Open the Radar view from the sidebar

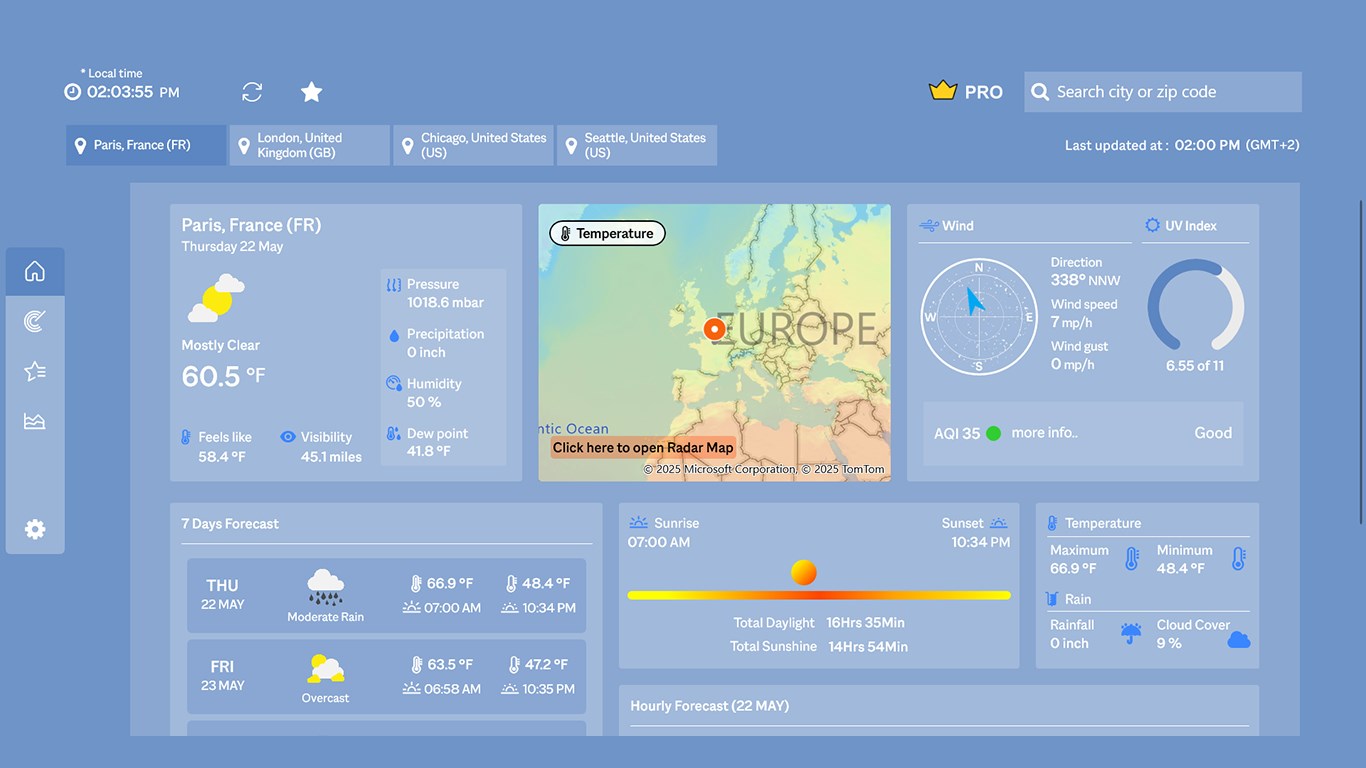point(35,320)
